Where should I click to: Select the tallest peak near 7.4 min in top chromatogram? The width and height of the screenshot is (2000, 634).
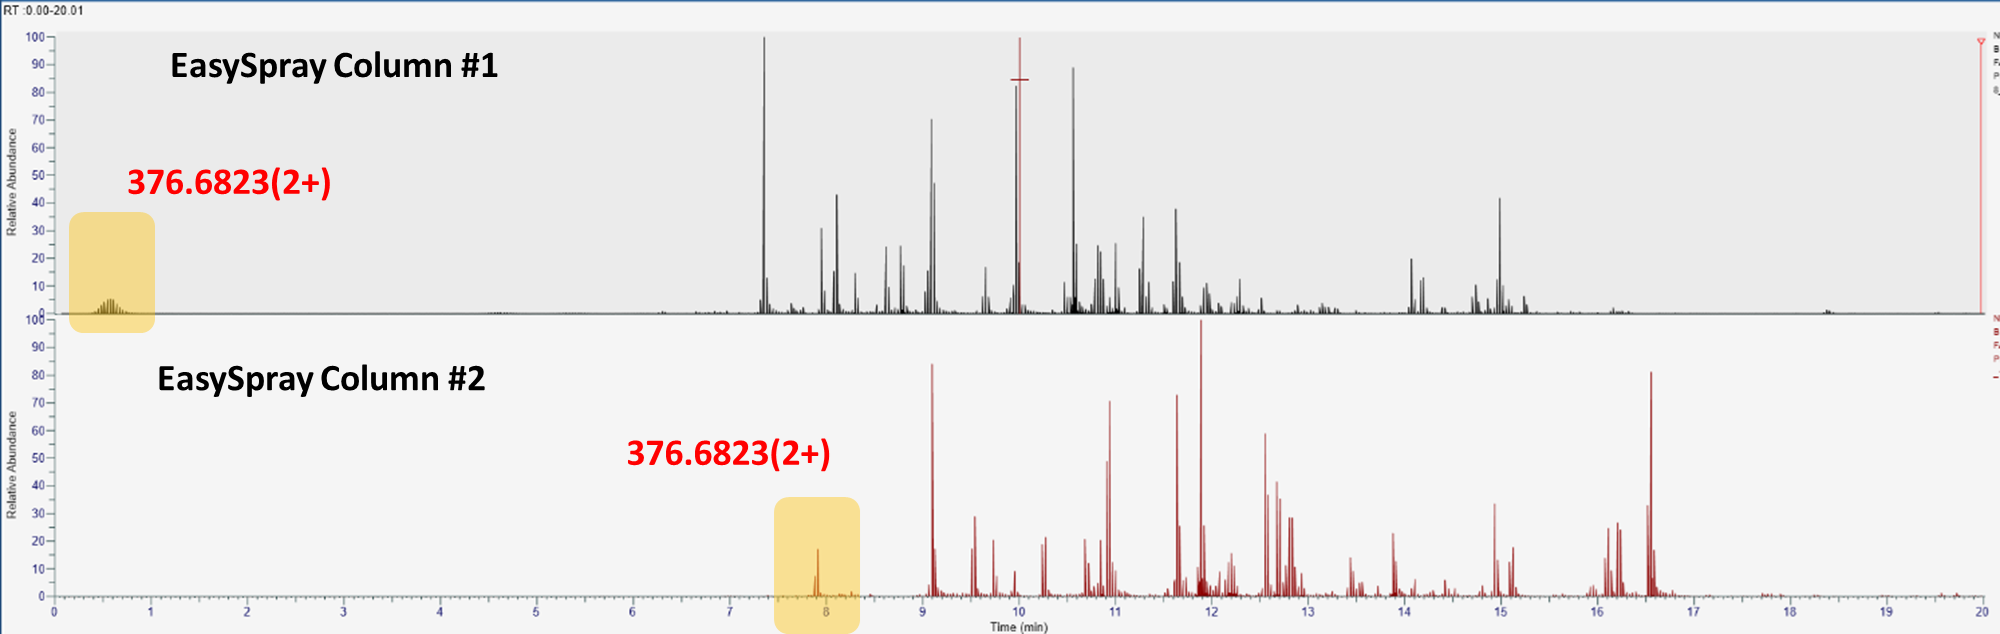(x=764, y=175)
